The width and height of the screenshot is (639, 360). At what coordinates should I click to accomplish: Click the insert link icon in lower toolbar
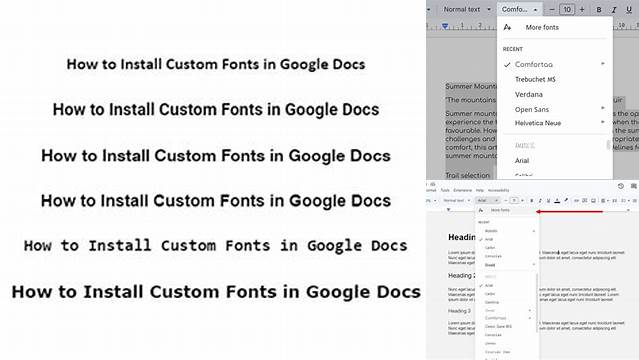coord(576,201)
